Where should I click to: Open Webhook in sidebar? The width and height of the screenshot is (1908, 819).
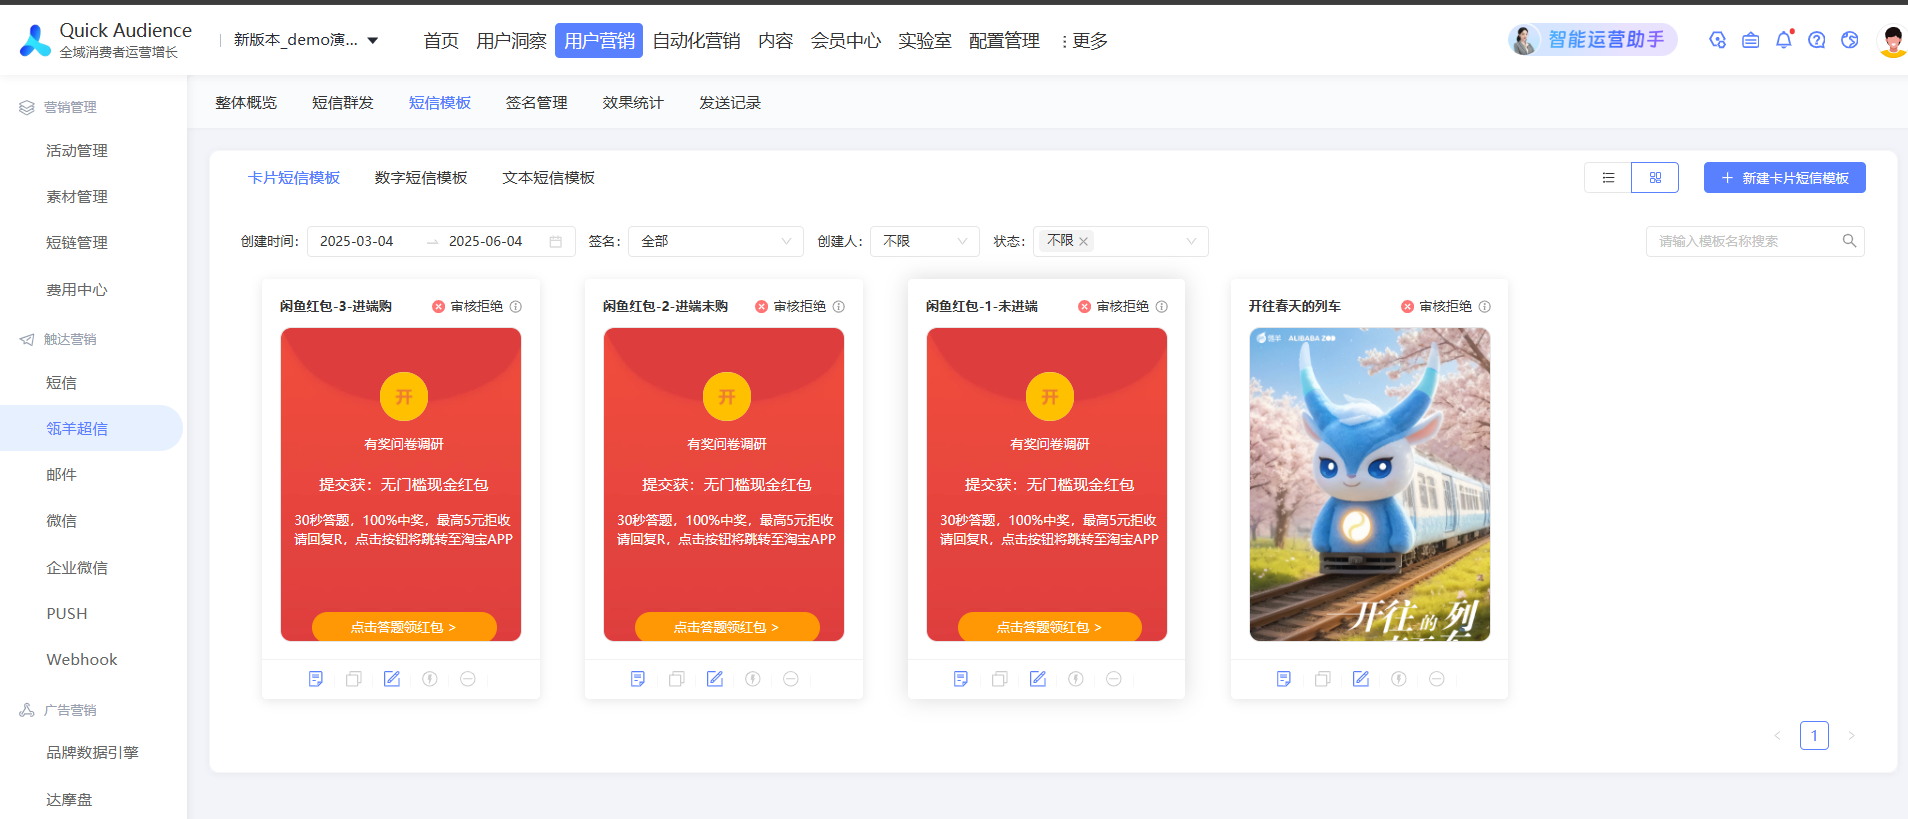(x=82, y=660)
